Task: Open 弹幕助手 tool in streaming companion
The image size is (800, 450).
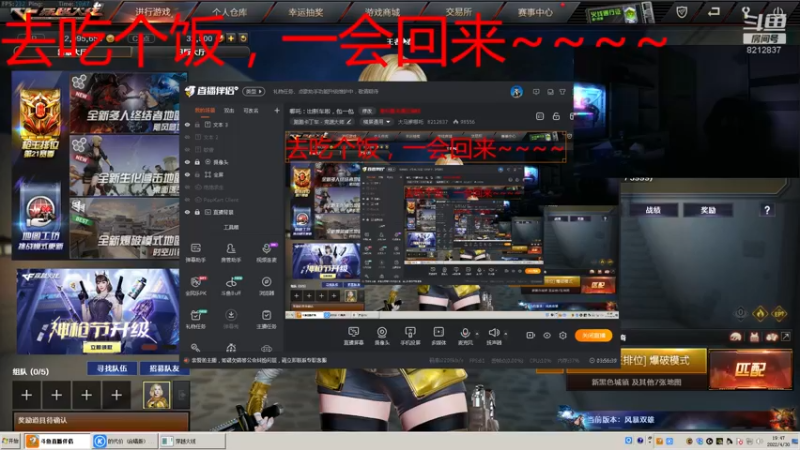Action: pyautogui.click(x=196, y=252)
